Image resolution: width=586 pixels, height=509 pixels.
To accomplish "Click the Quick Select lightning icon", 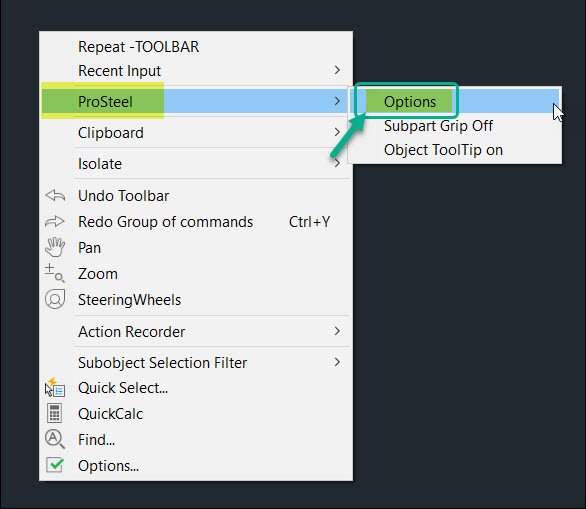I will (x=55, y=387).
